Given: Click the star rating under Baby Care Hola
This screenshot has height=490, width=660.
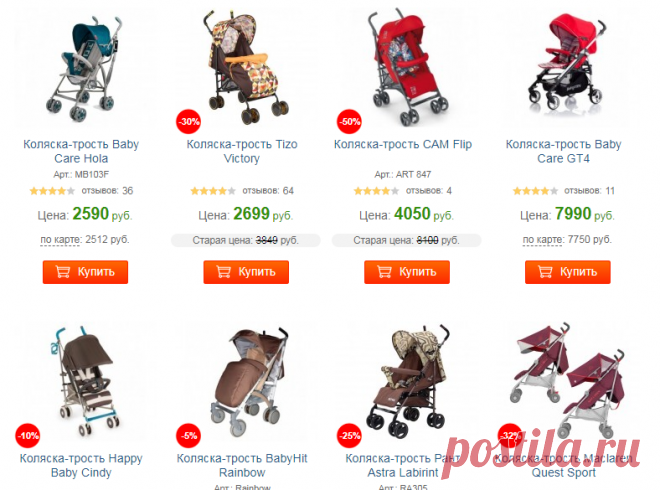Looking at the screenshot, I should (52, 191).
